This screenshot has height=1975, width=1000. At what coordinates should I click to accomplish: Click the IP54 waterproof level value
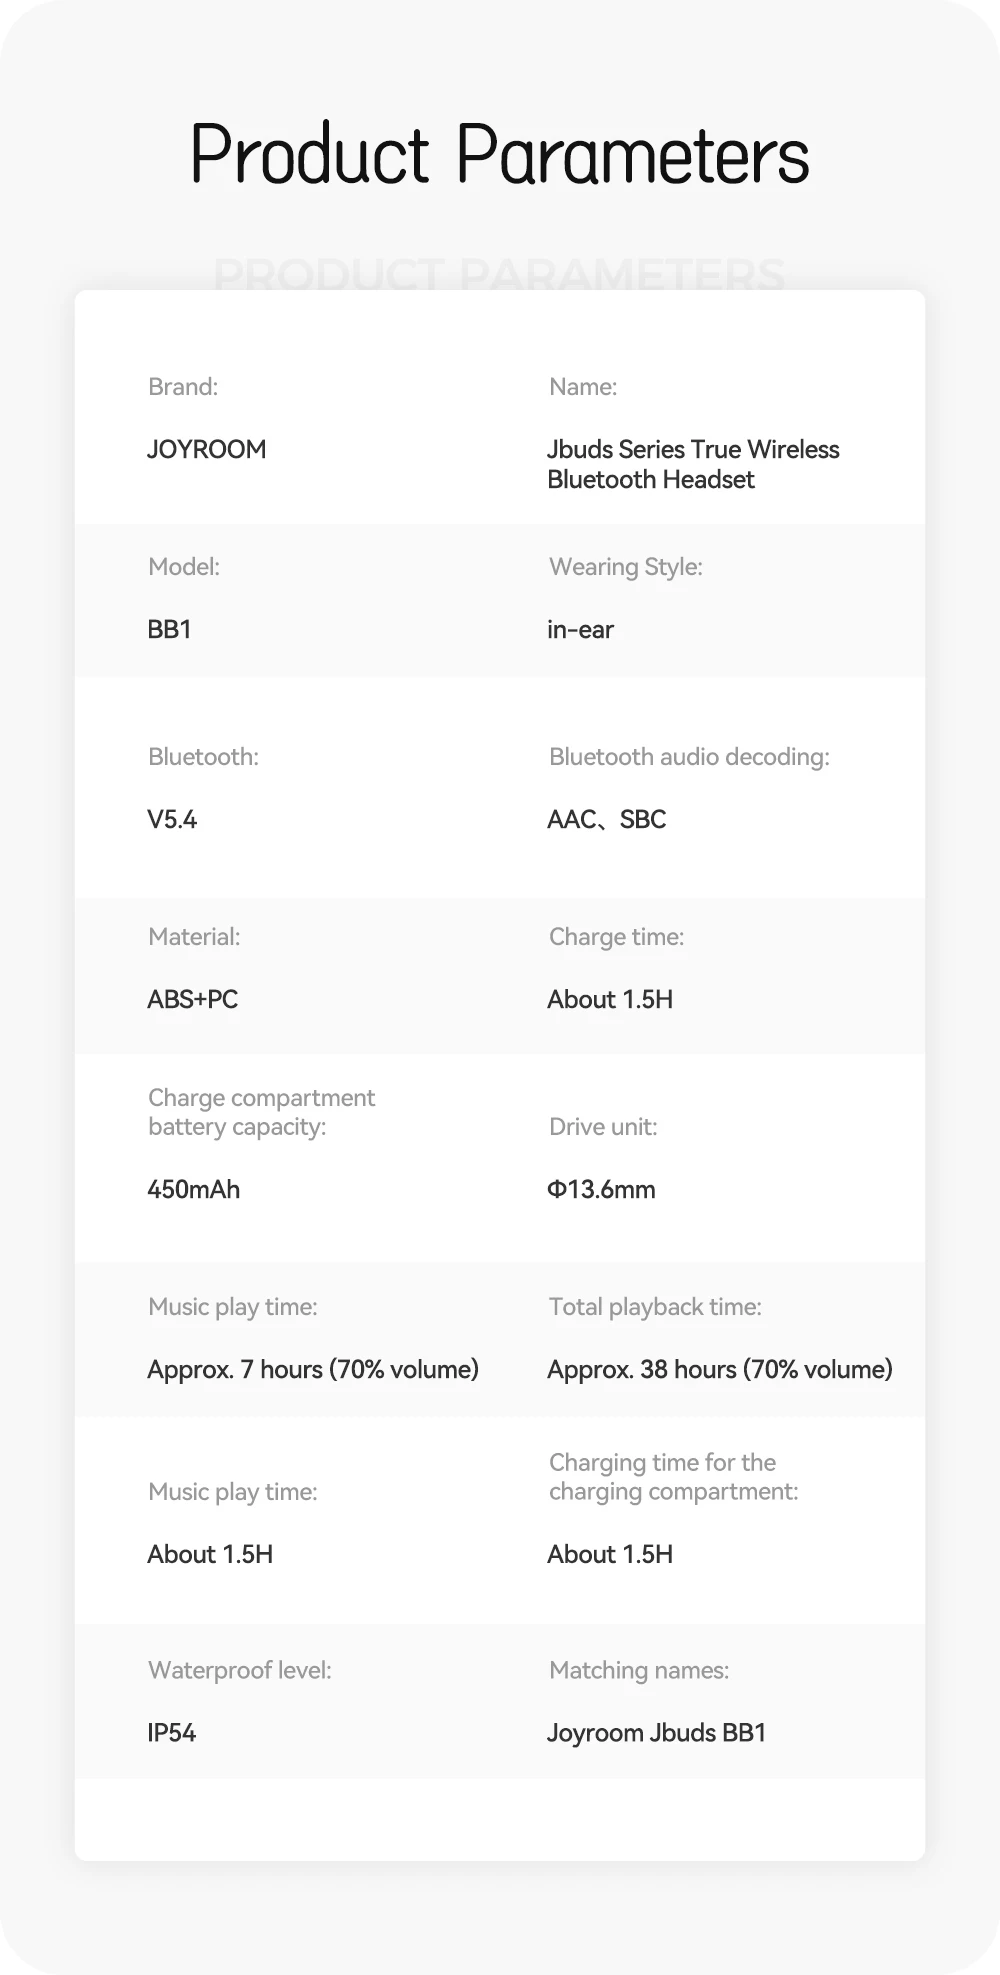point(171,1732)
